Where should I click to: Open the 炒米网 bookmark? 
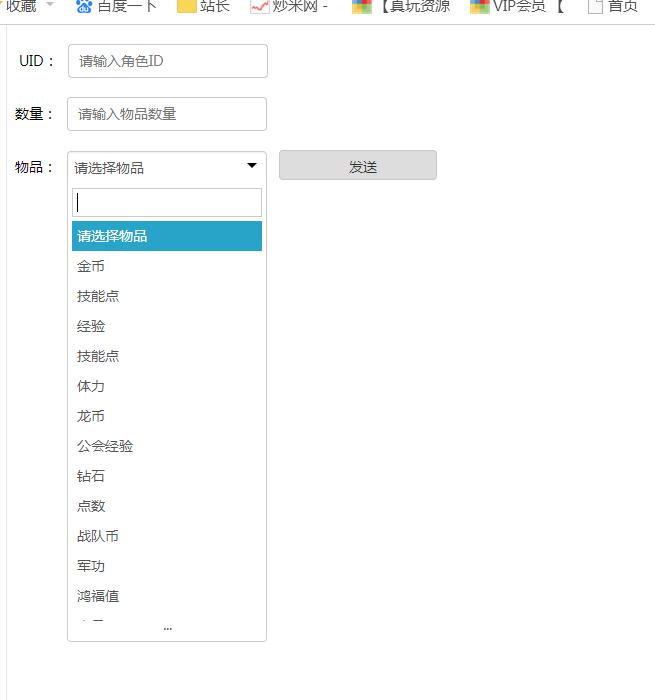(x=290, y=6)
